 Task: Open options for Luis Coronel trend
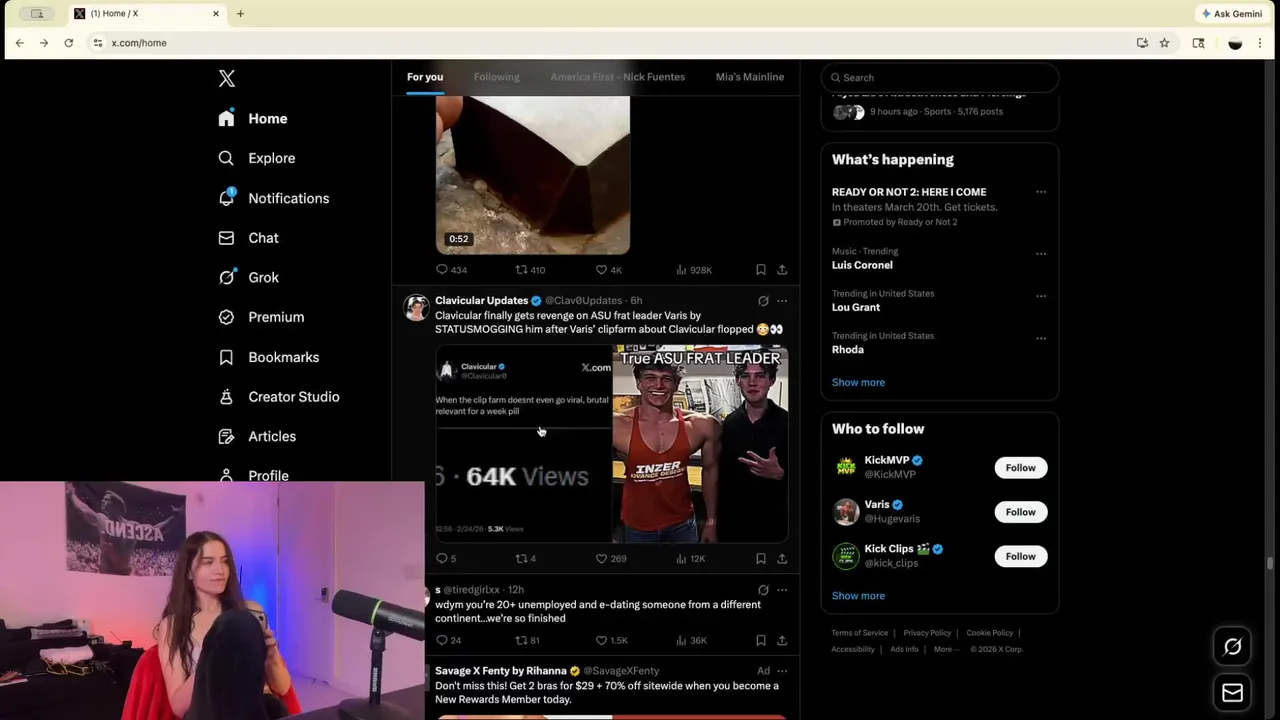pos(1041,254)
